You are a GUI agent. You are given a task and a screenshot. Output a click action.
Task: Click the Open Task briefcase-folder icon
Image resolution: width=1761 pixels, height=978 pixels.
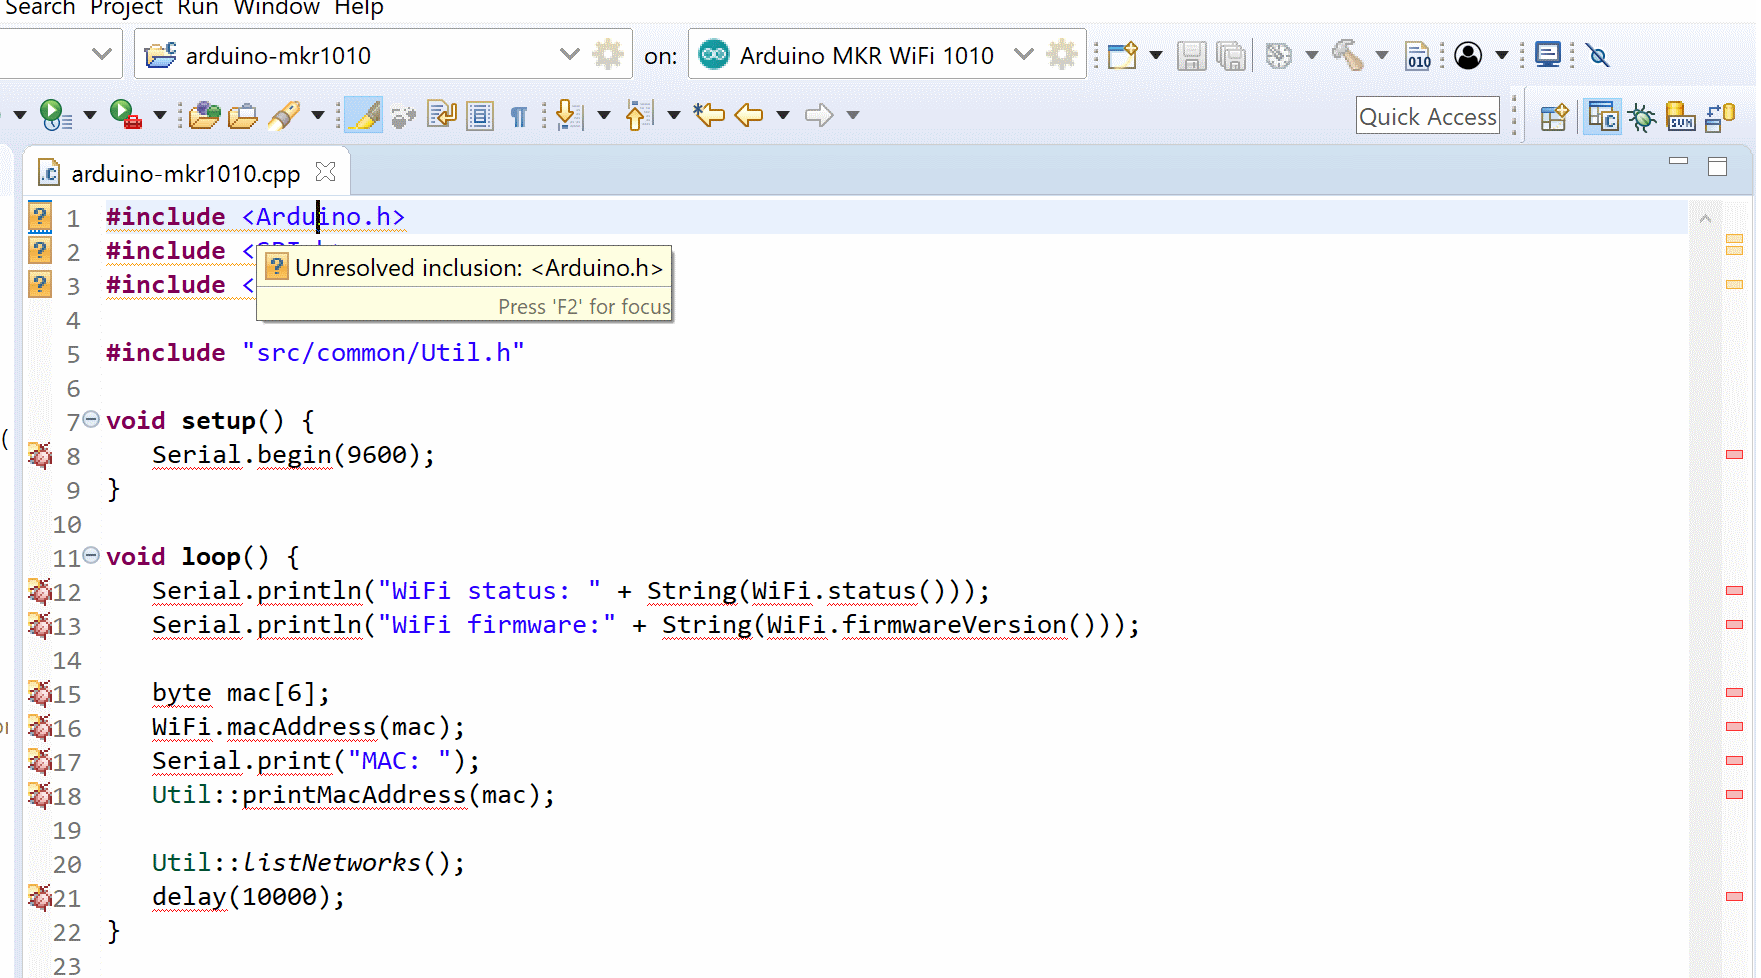coord(243,116)
